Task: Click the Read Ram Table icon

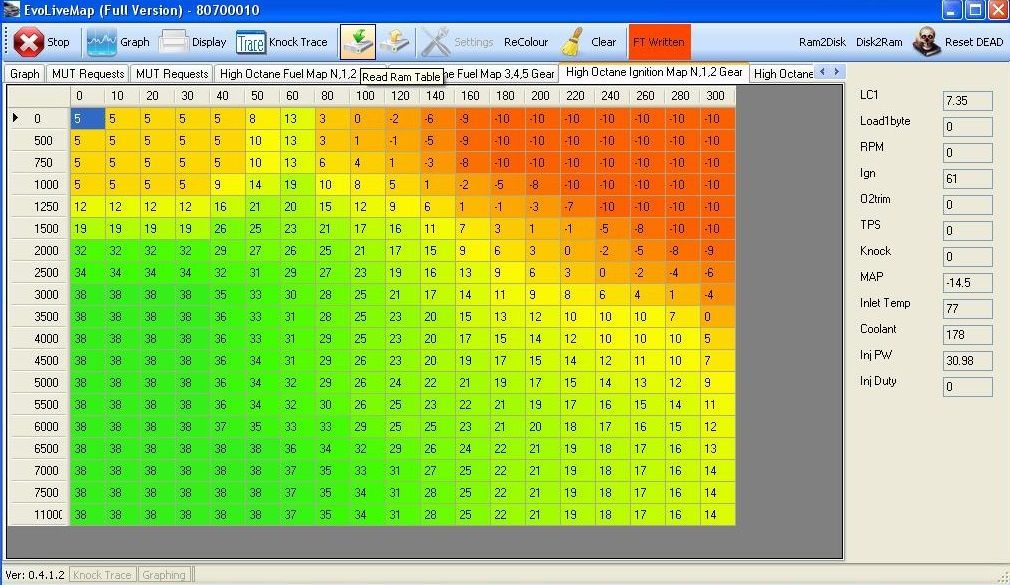Action: tap(357, 41)
